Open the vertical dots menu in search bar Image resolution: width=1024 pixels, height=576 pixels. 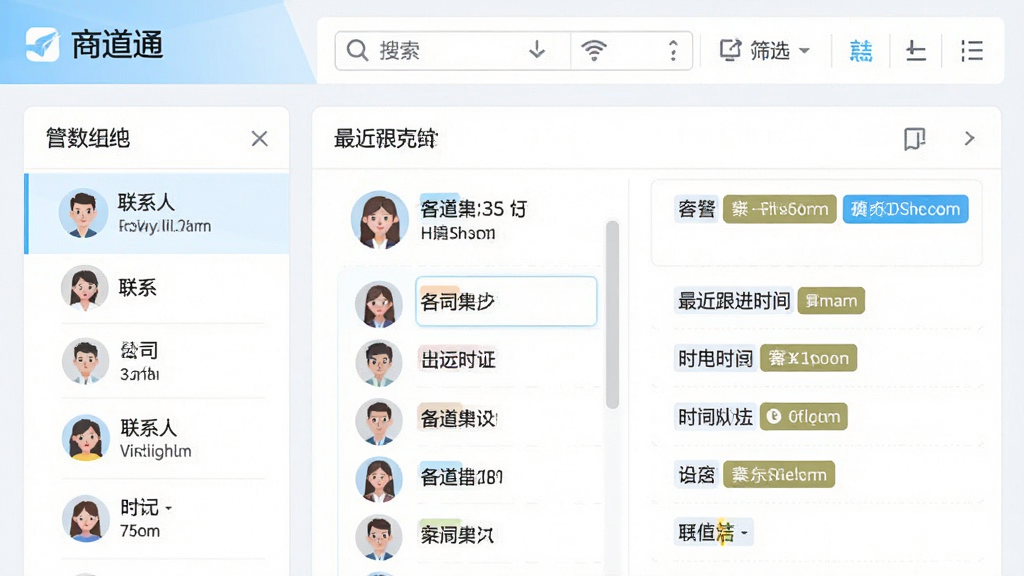[673, 50]
